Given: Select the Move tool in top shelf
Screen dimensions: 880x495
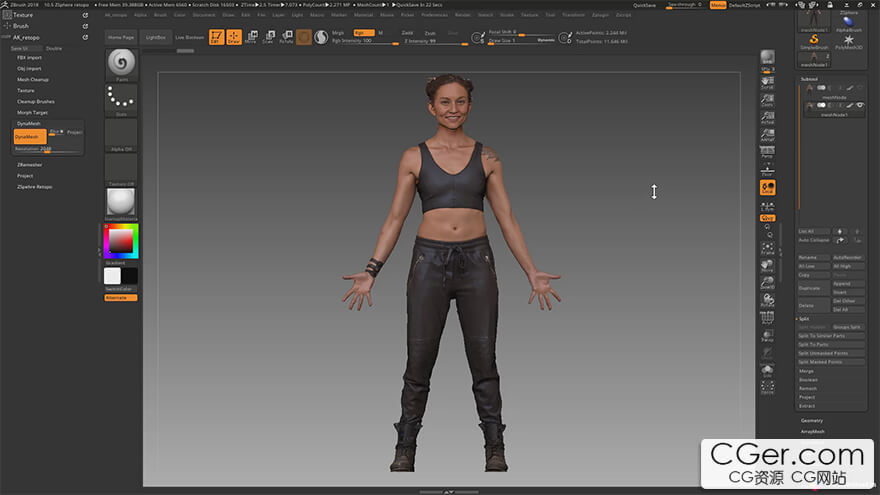Looking at the screenshot, I should [x=251, y=37].
